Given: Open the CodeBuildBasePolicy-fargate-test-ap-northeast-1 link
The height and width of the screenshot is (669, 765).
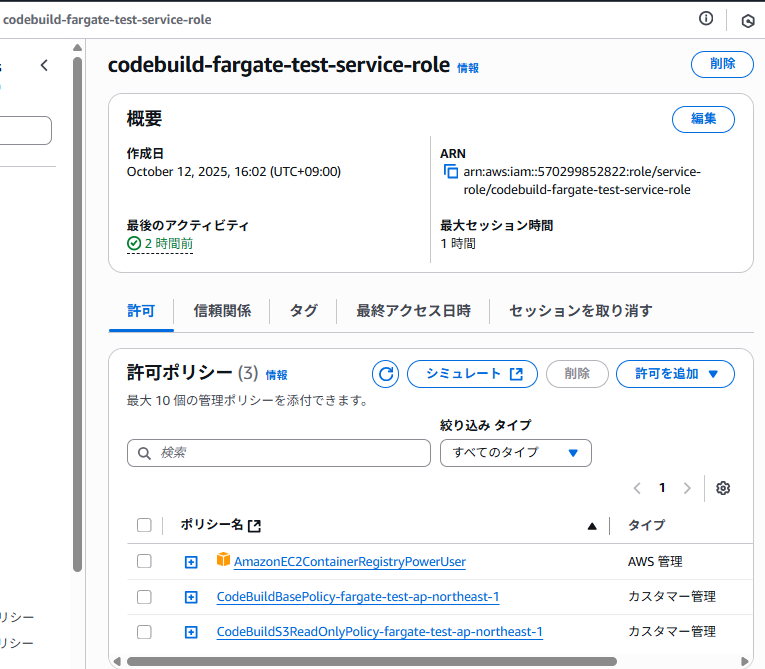Looking at the screenshot, I should tap(358, 597).
